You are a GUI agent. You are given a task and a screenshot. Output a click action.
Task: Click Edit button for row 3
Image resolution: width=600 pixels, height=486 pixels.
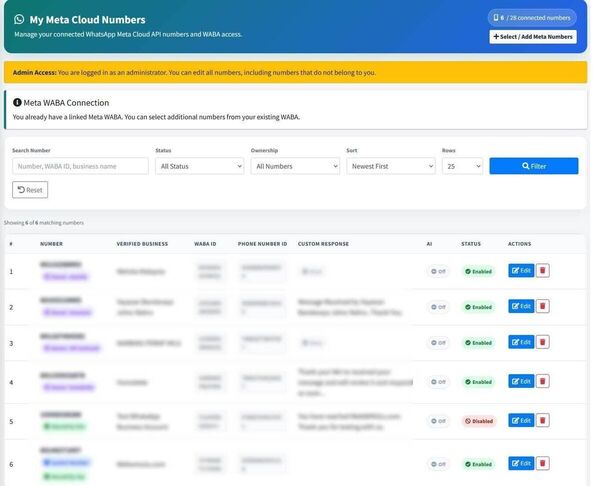(x=521, y=342)
